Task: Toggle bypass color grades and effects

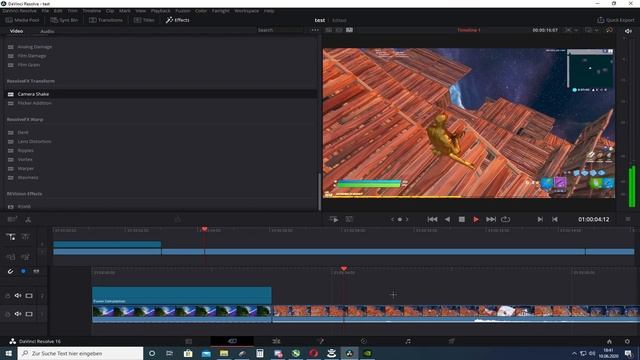Action: click(609, 30)
